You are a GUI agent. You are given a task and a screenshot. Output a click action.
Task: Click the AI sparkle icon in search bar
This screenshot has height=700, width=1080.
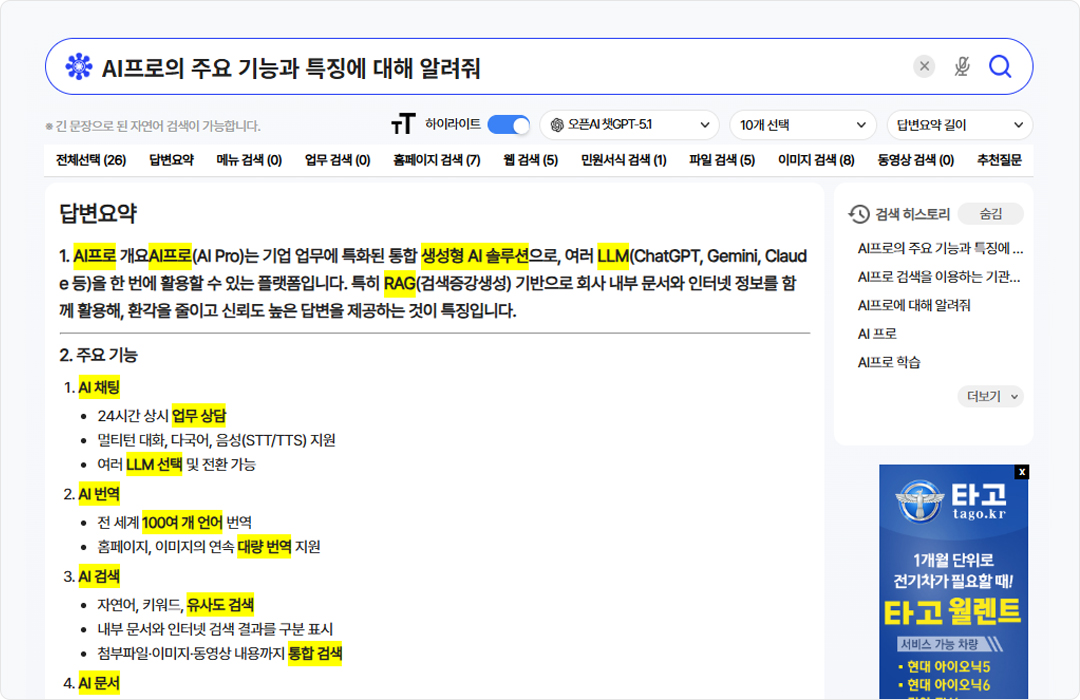[78, 67]
